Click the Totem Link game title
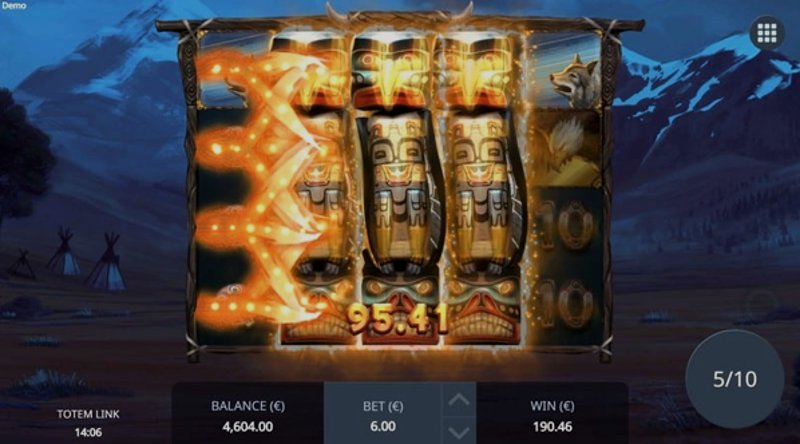 [88, 414]
